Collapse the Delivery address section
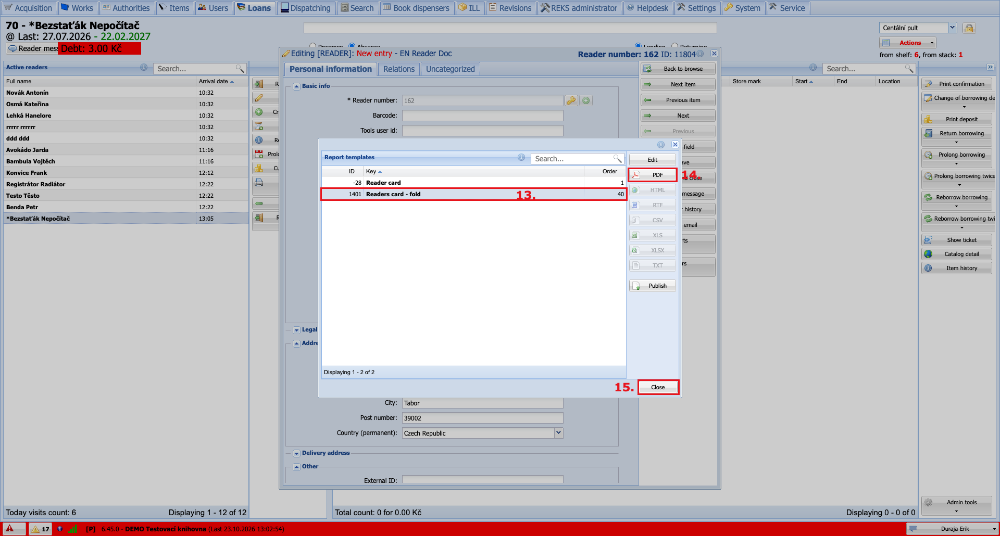 pyautogui.click(x=296, y=454)
